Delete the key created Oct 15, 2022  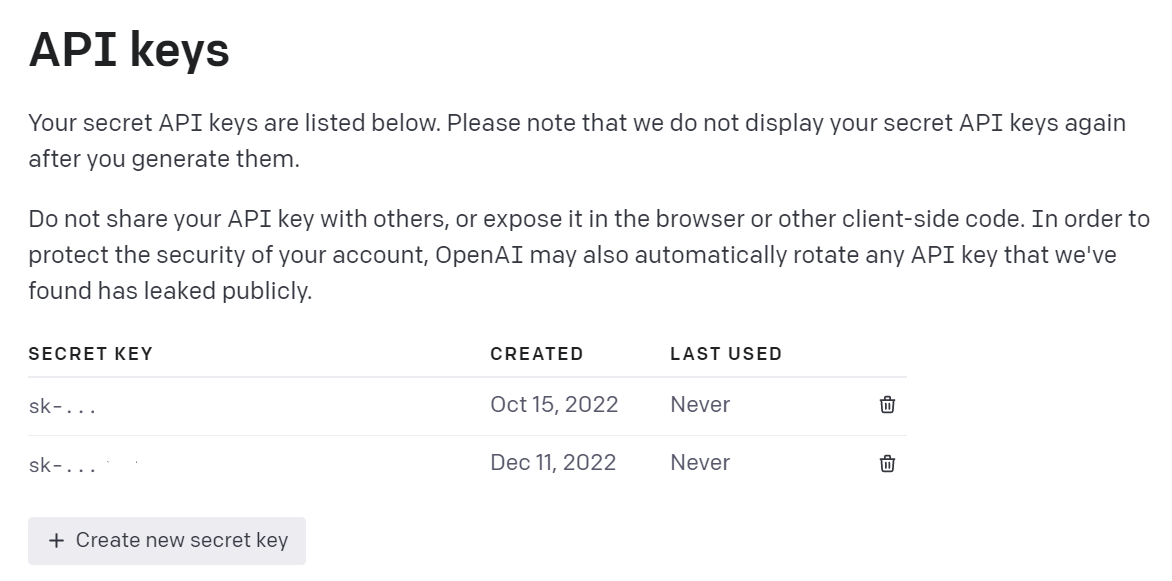click(887, 405)
